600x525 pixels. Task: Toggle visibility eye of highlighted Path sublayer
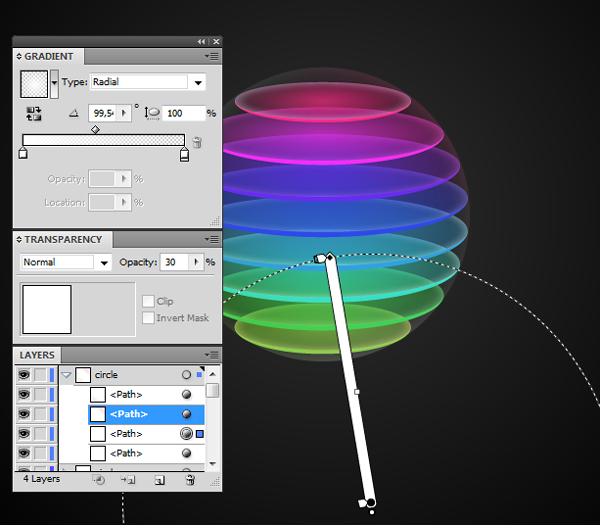point(24,414)
